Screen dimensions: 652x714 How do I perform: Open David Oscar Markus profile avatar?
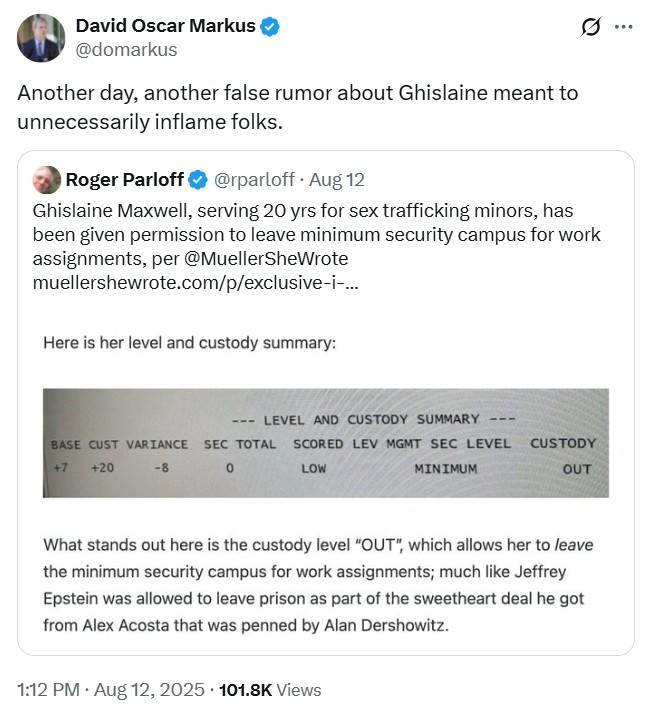tap(41, 38)
